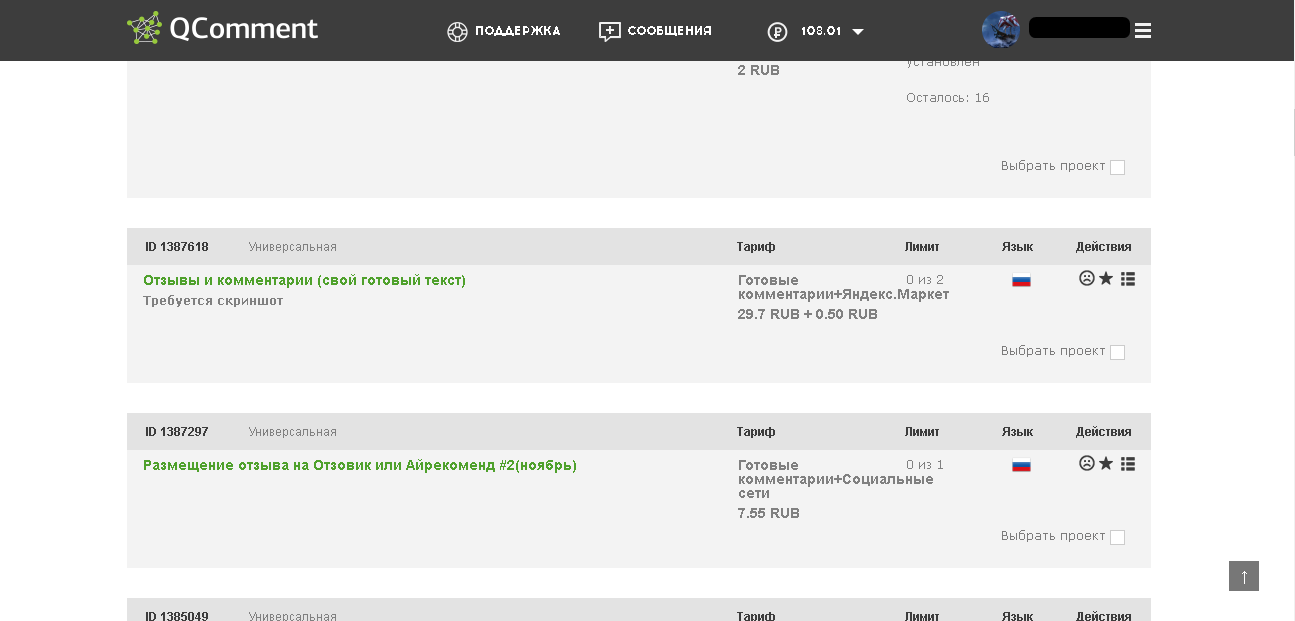Click the user avatar picture

pos(1000,29)
